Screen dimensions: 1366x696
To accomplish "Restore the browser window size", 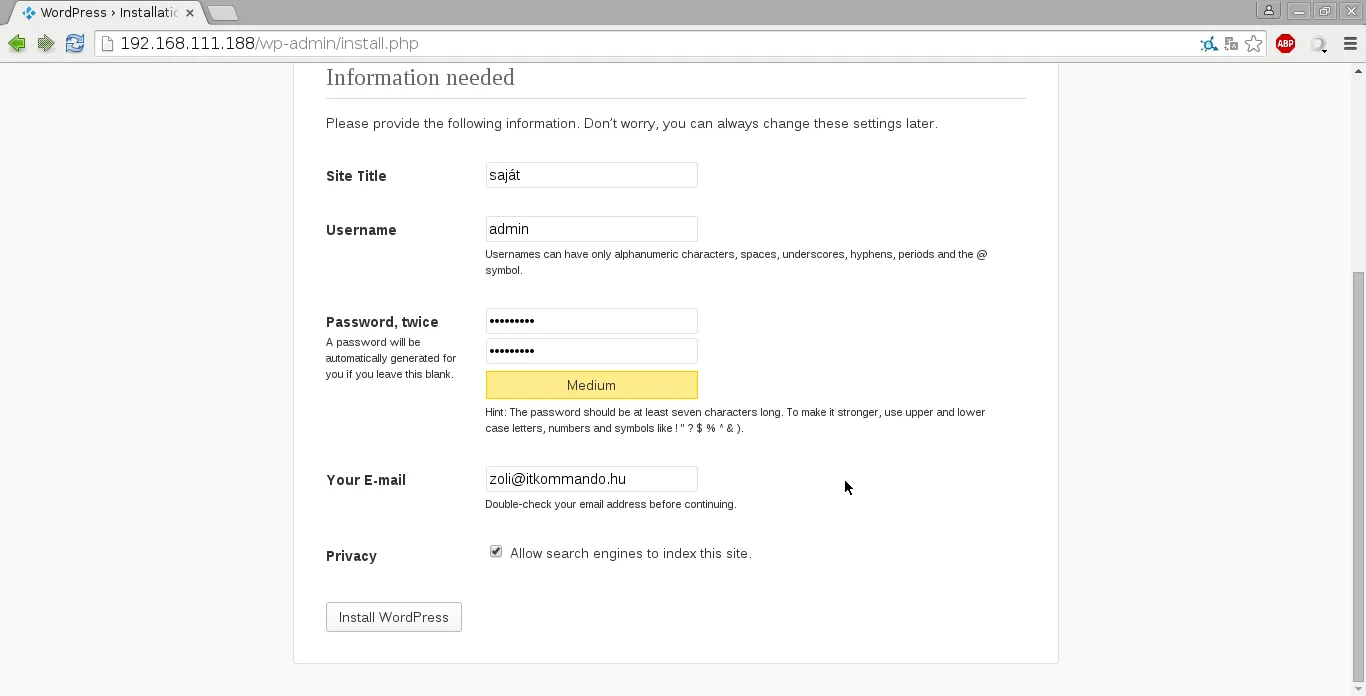I will (1325, 11).
